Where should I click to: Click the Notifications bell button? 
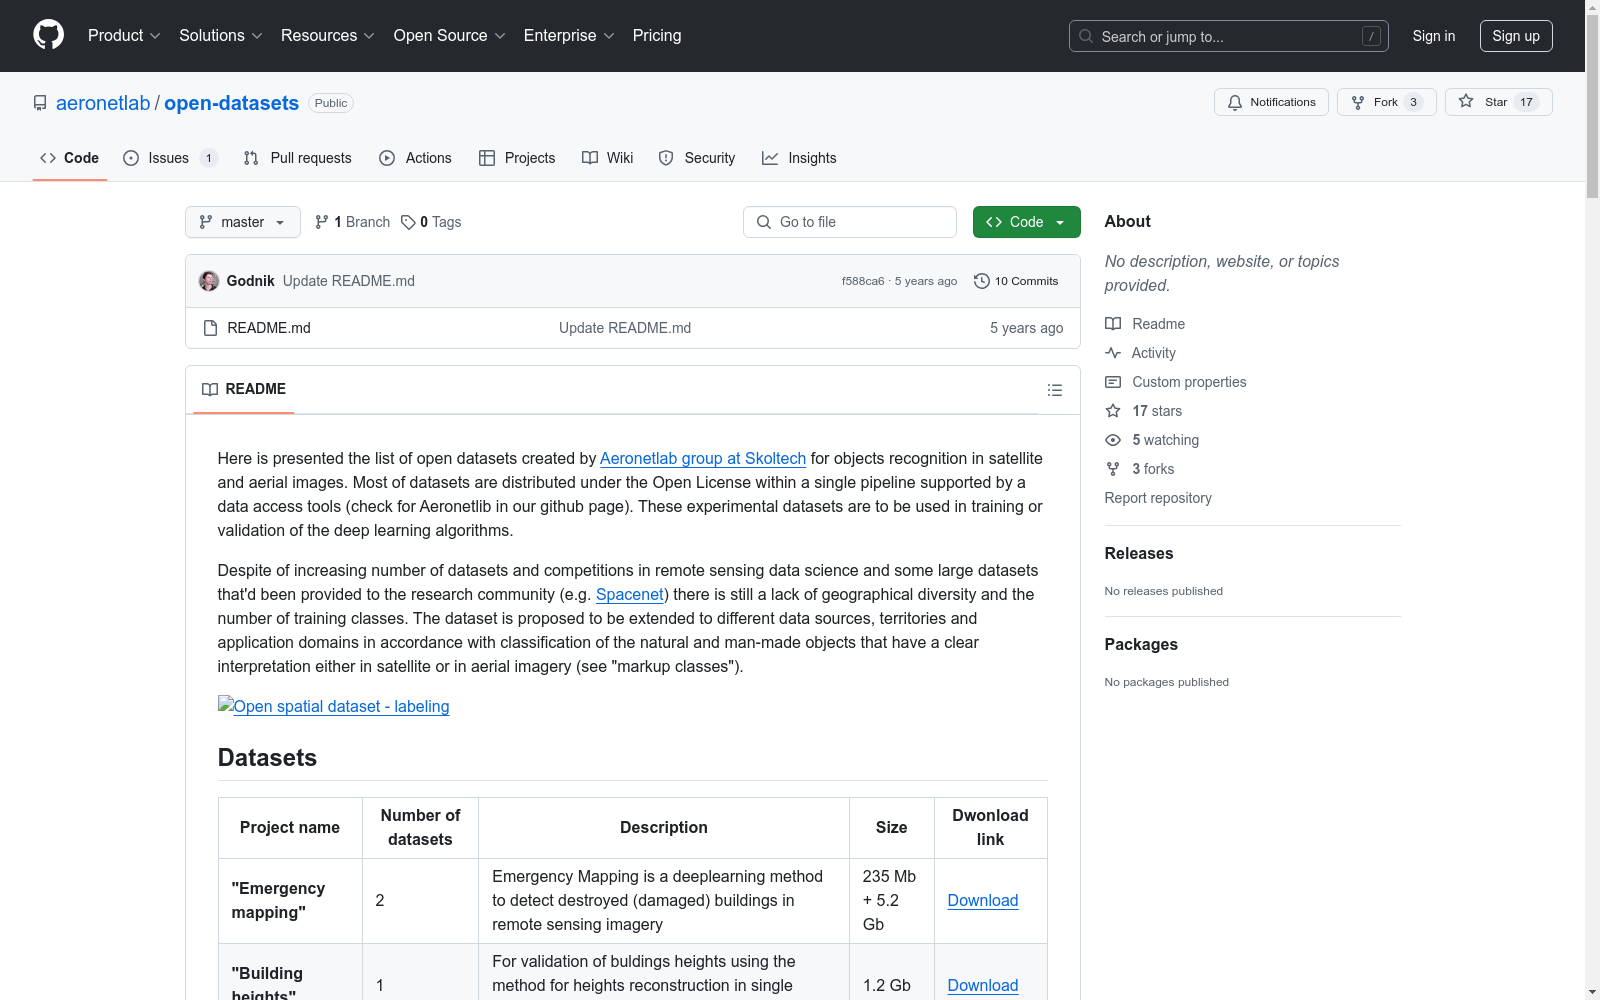pos(1271,102)
